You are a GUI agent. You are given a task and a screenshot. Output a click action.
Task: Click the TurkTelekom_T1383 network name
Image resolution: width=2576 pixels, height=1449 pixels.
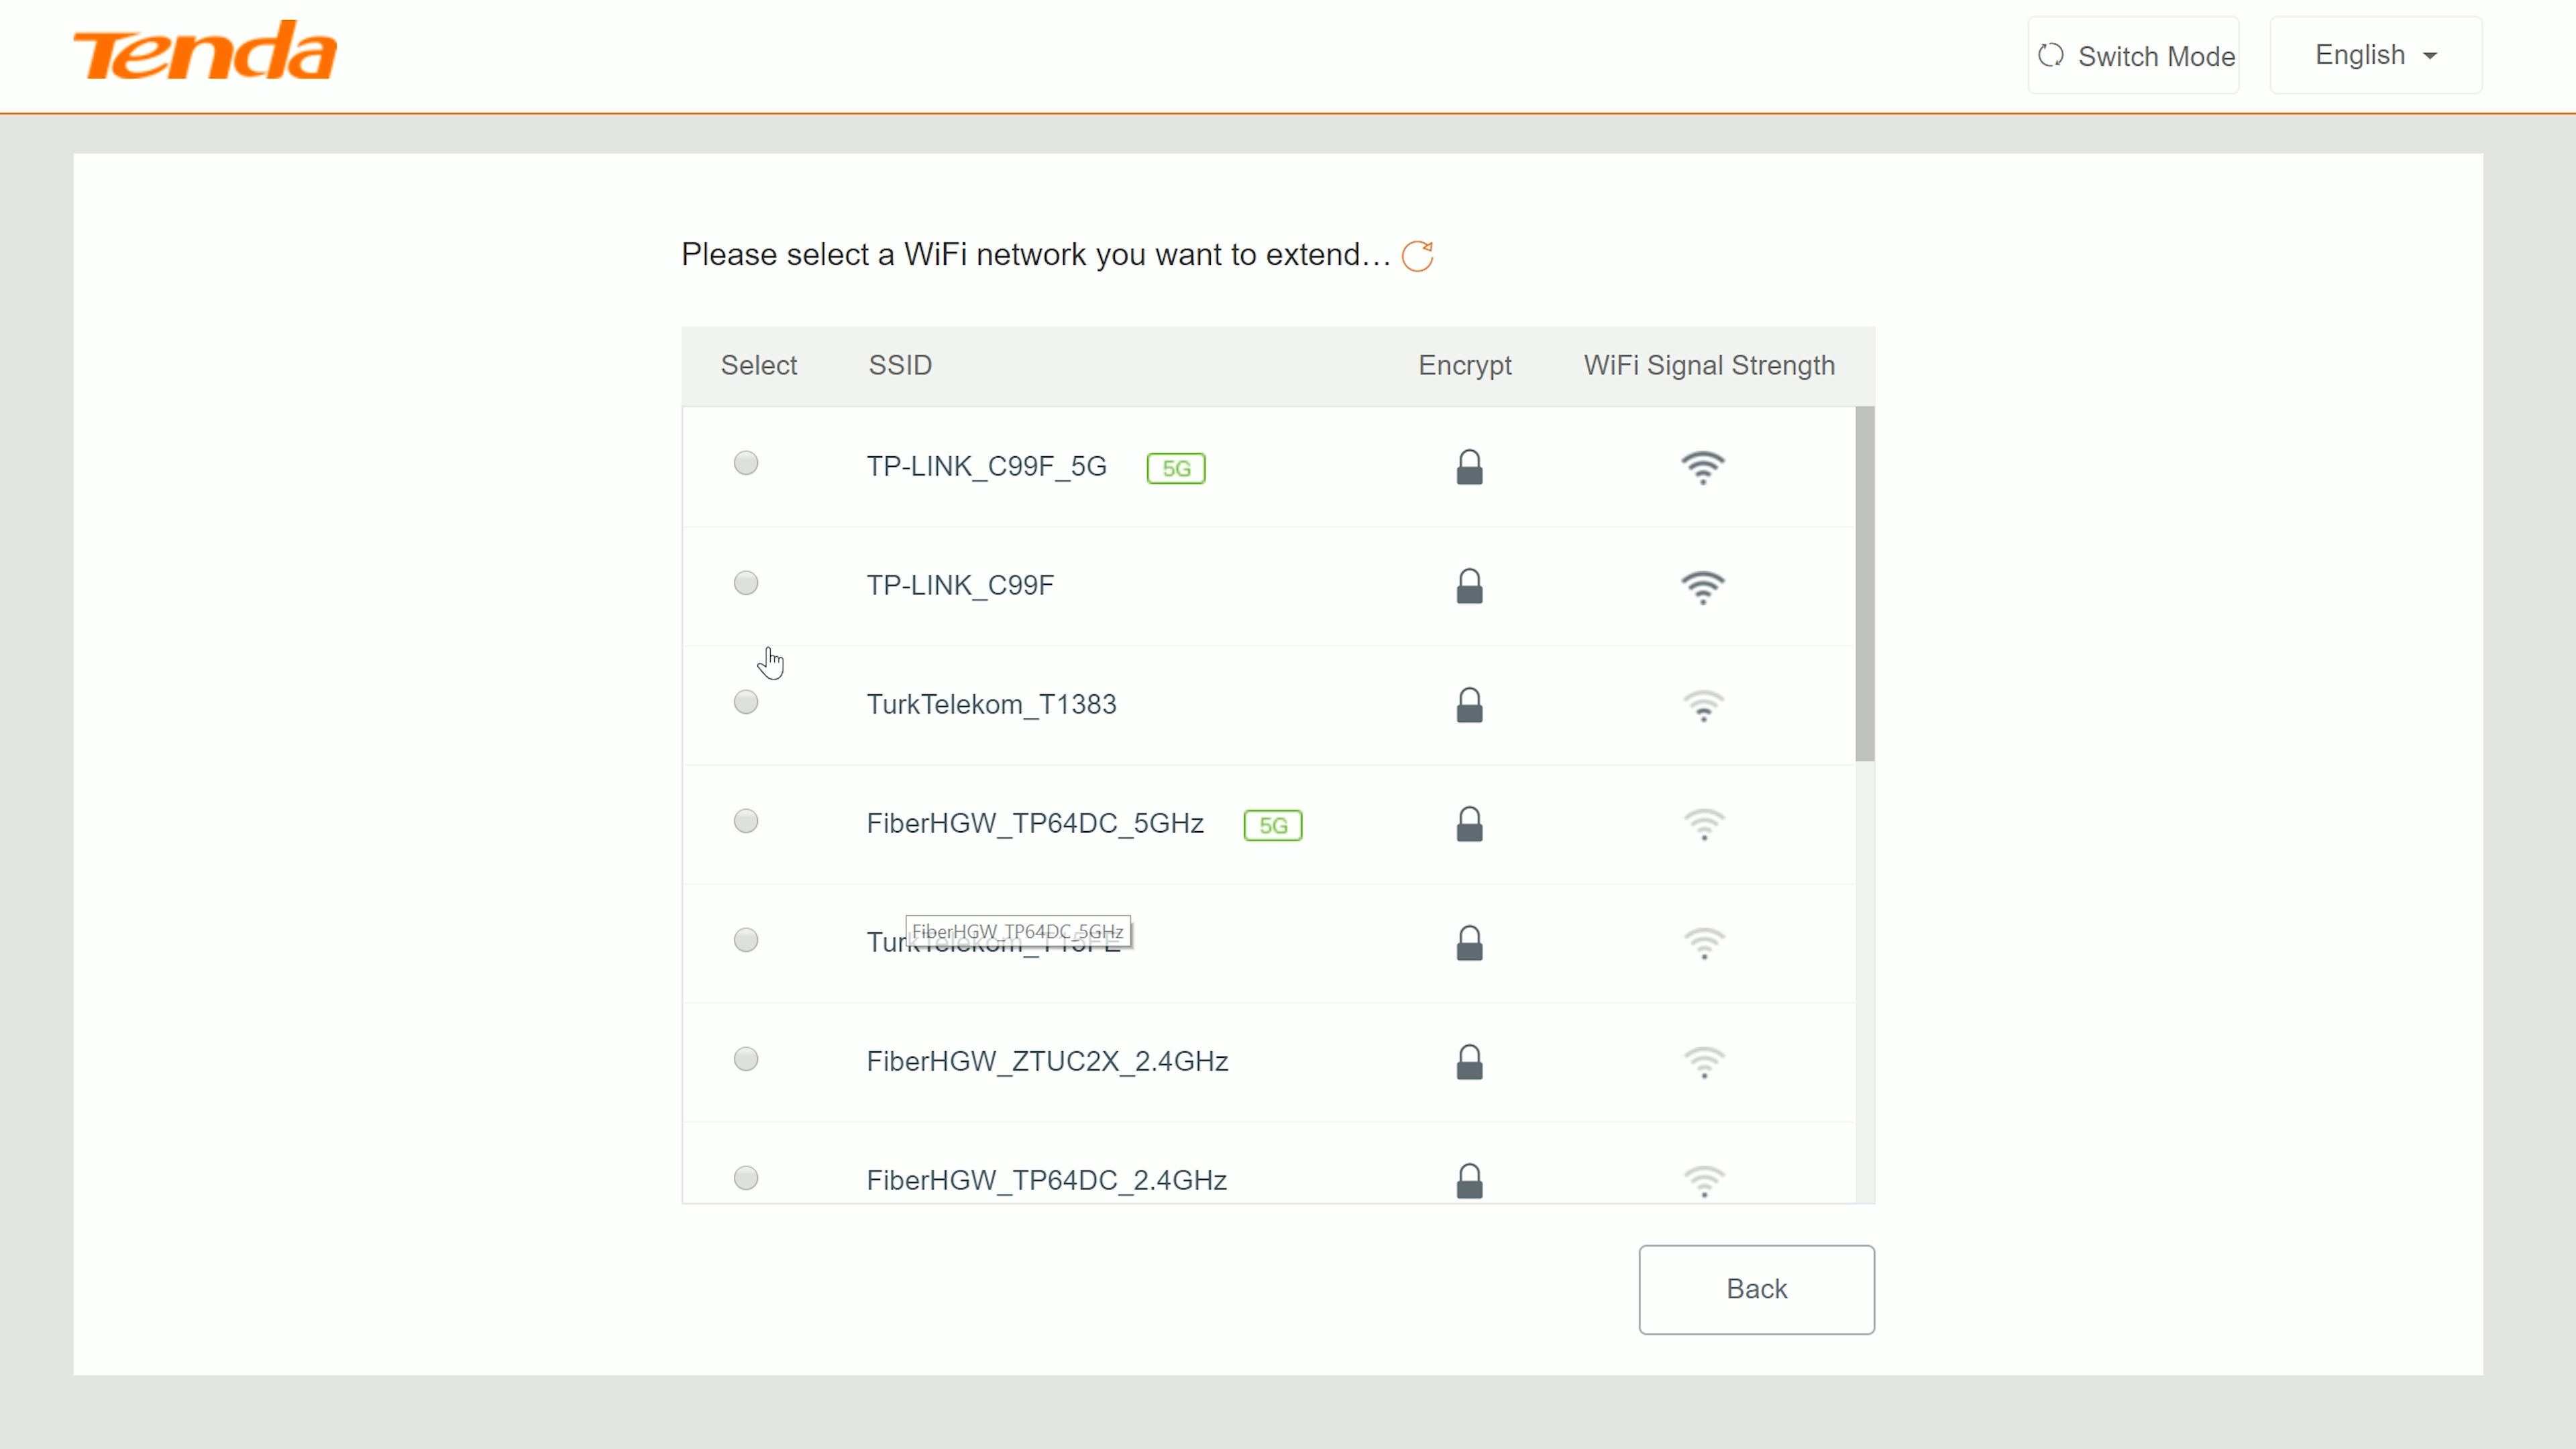991,705
